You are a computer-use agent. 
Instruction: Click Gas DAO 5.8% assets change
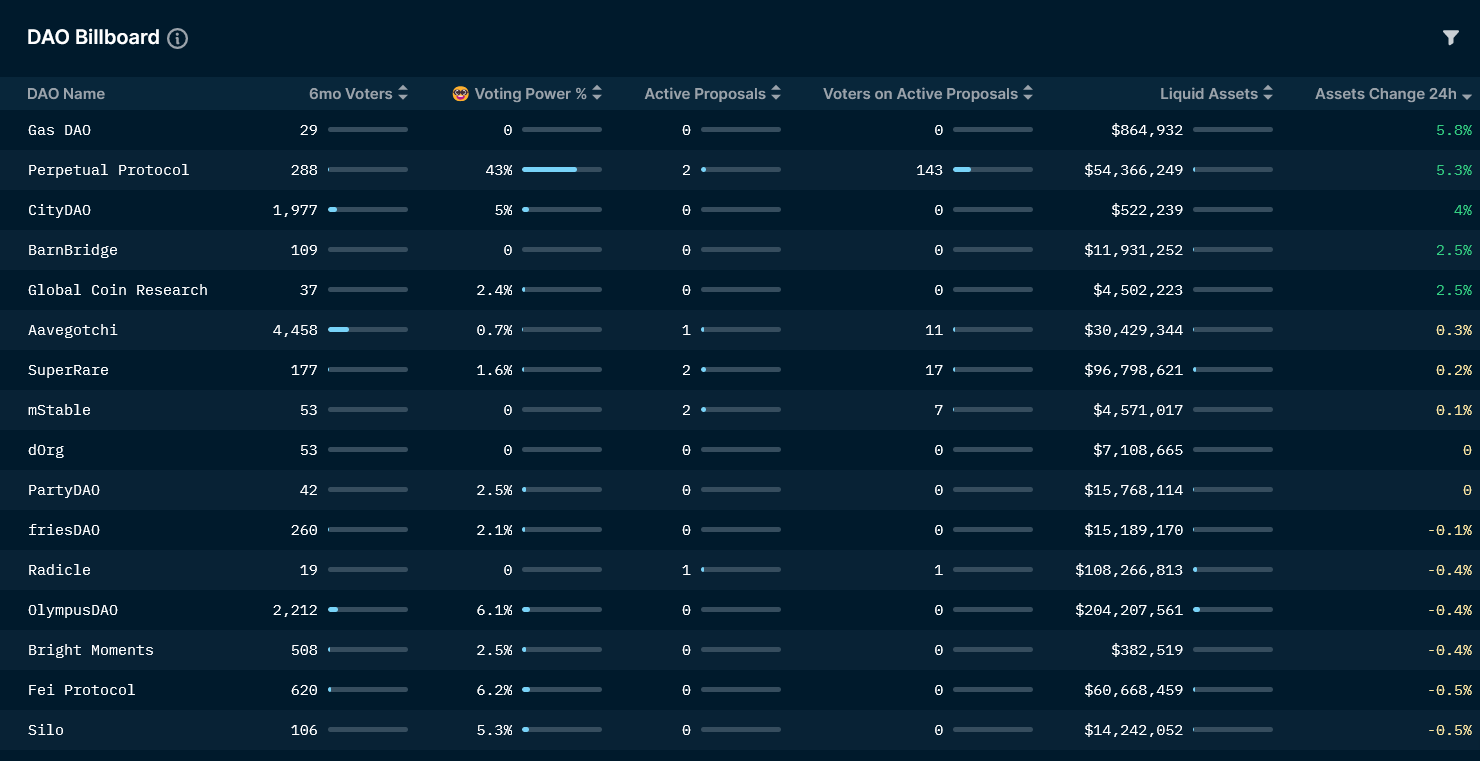click(x=1454, y=130)
